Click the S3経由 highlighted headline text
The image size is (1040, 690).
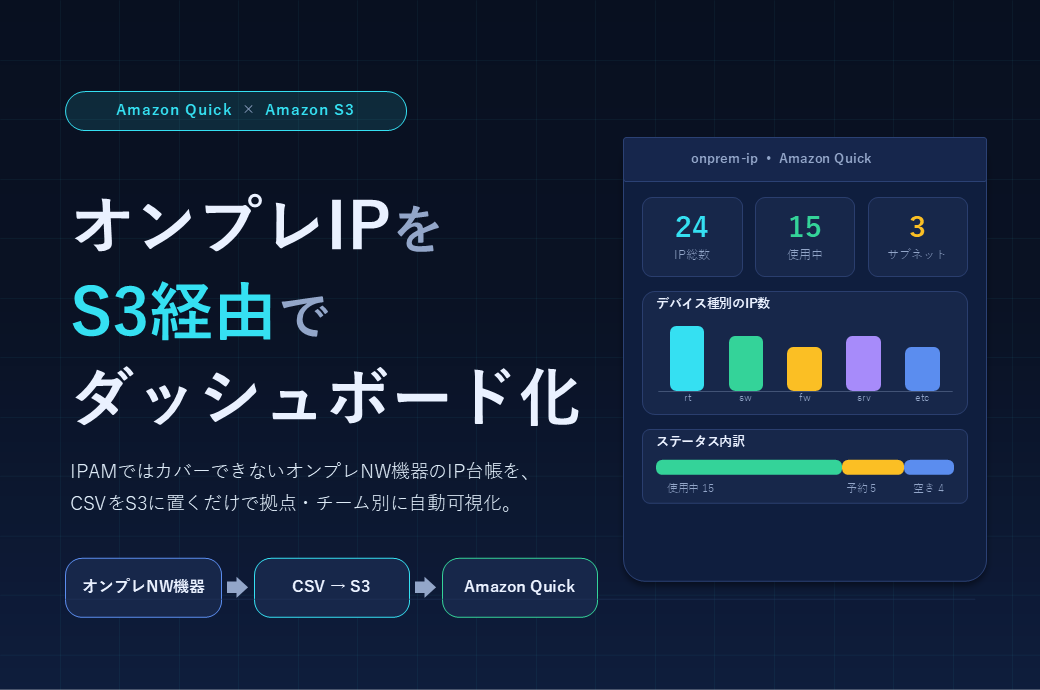click(172, 312)
